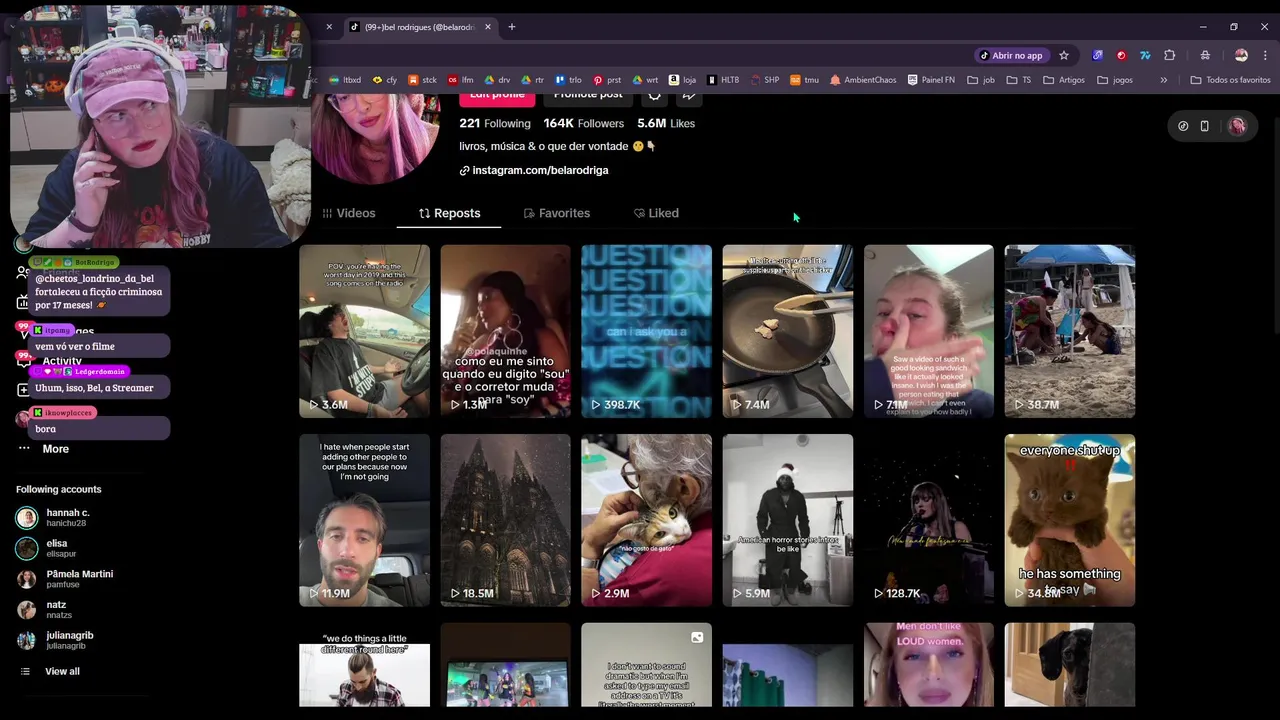Open the rtr bookmark
1280x720 pixels.
(533, 80)
